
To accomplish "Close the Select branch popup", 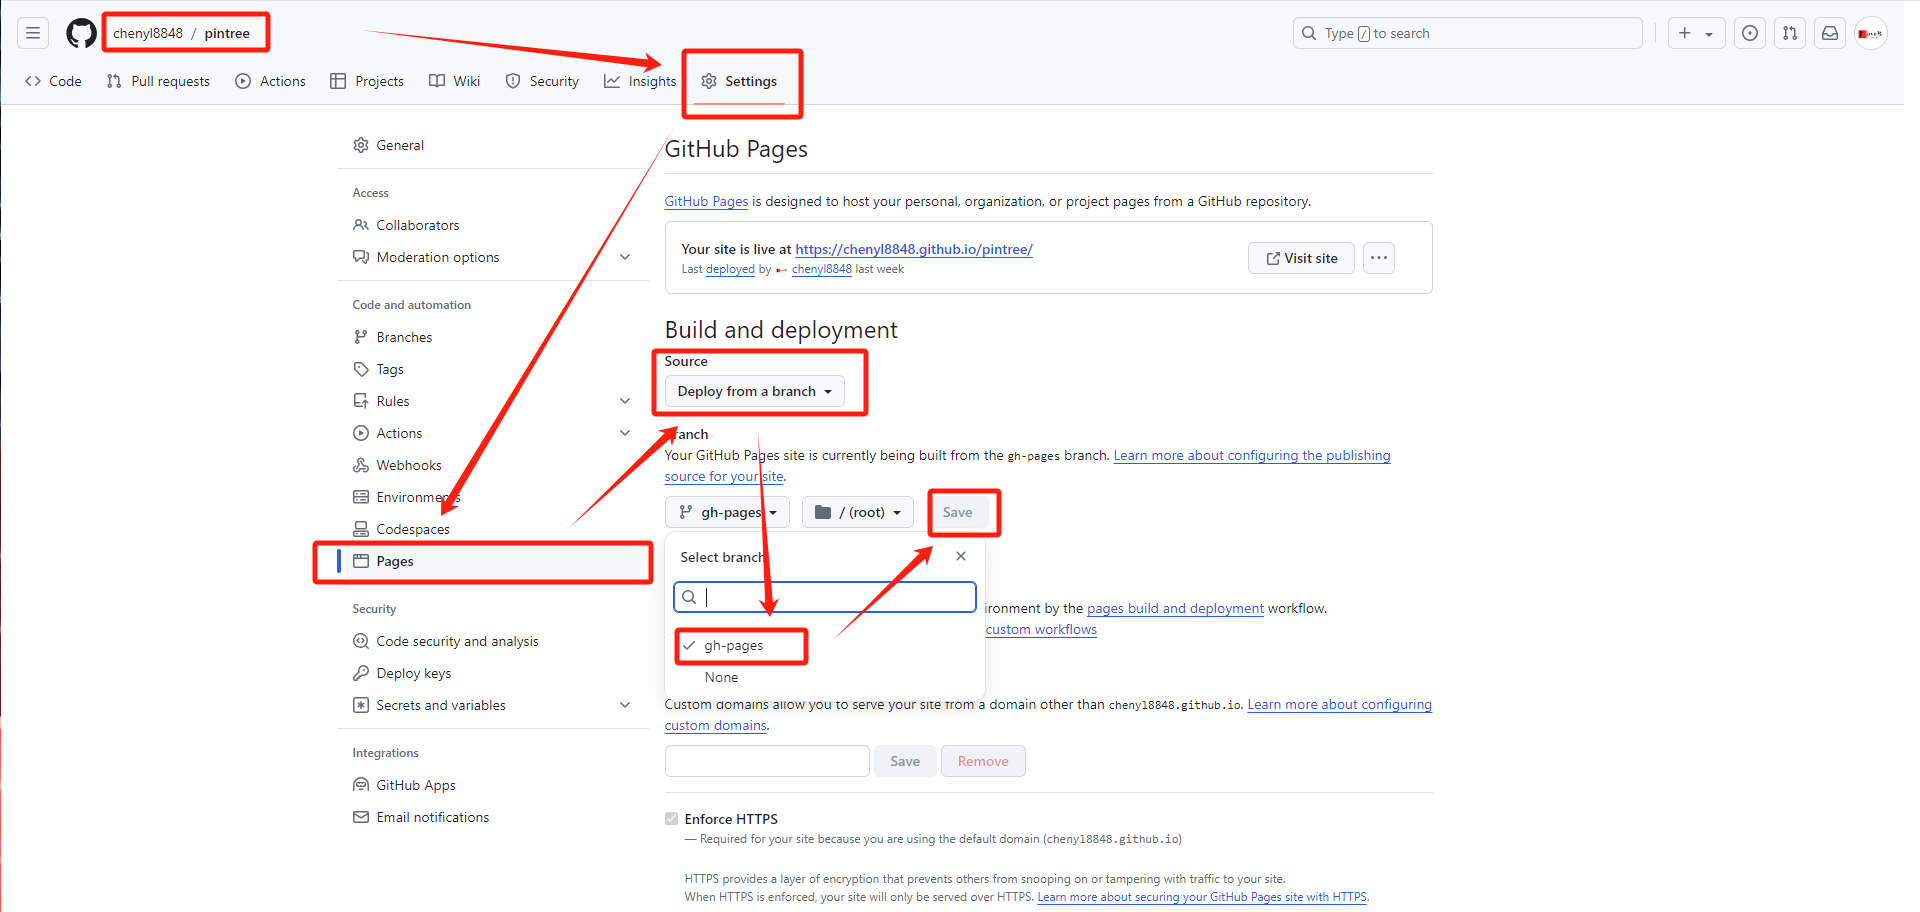I will tap(960, 556).
